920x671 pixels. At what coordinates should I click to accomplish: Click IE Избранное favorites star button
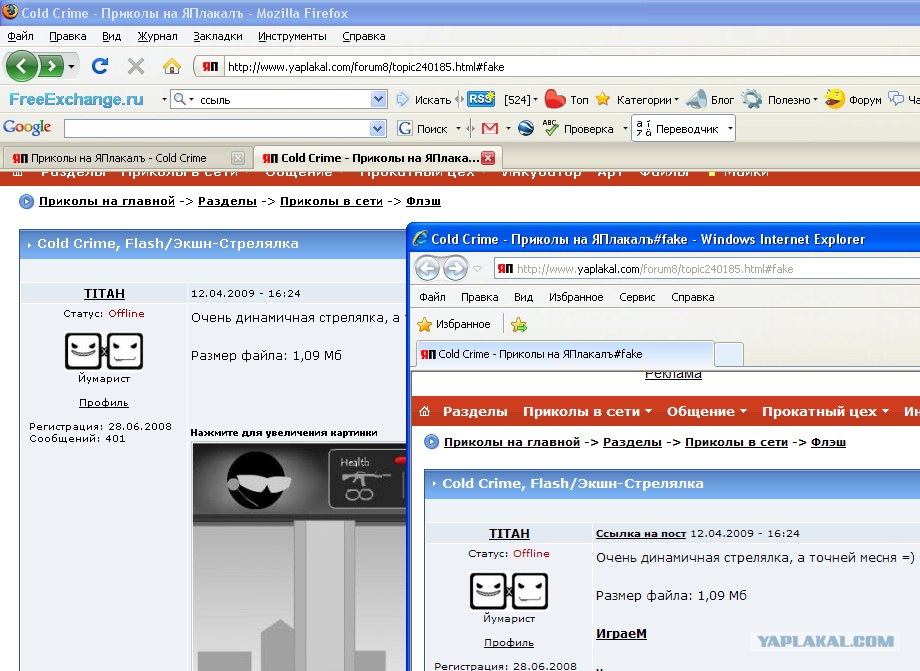pyautogui.click(x=454, y=324)
